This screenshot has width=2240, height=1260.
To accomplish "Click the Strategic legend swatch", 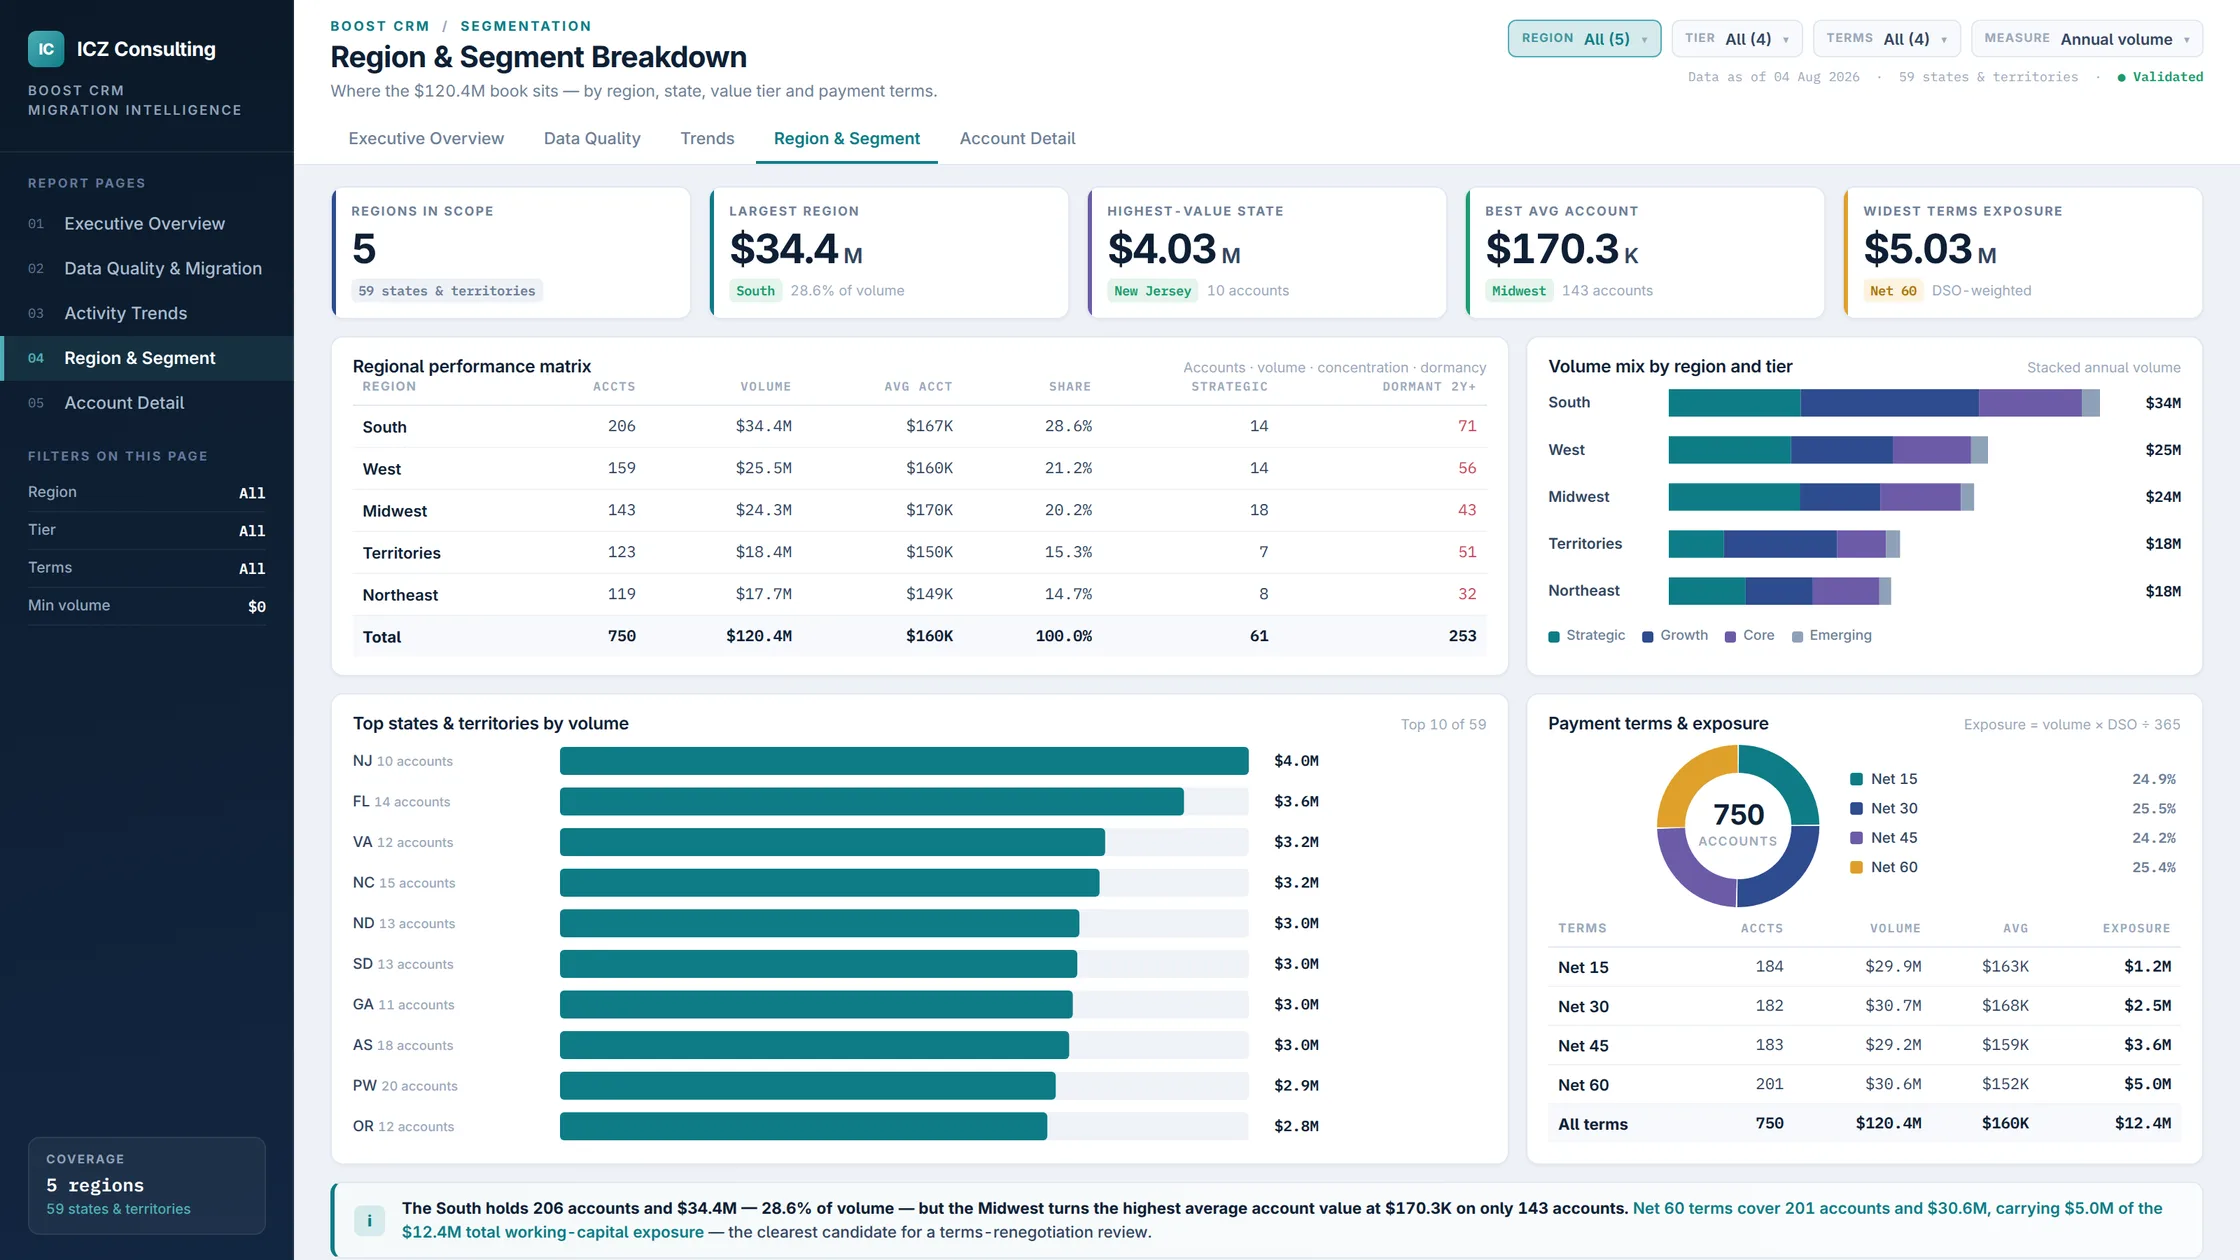I will pyautogui.click(x=1554, y=637).
